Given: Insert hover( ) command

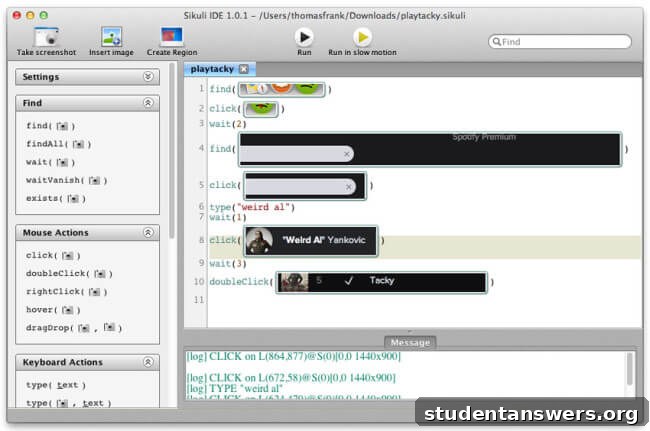Looking at the screenshot, I should pos(53,310).
